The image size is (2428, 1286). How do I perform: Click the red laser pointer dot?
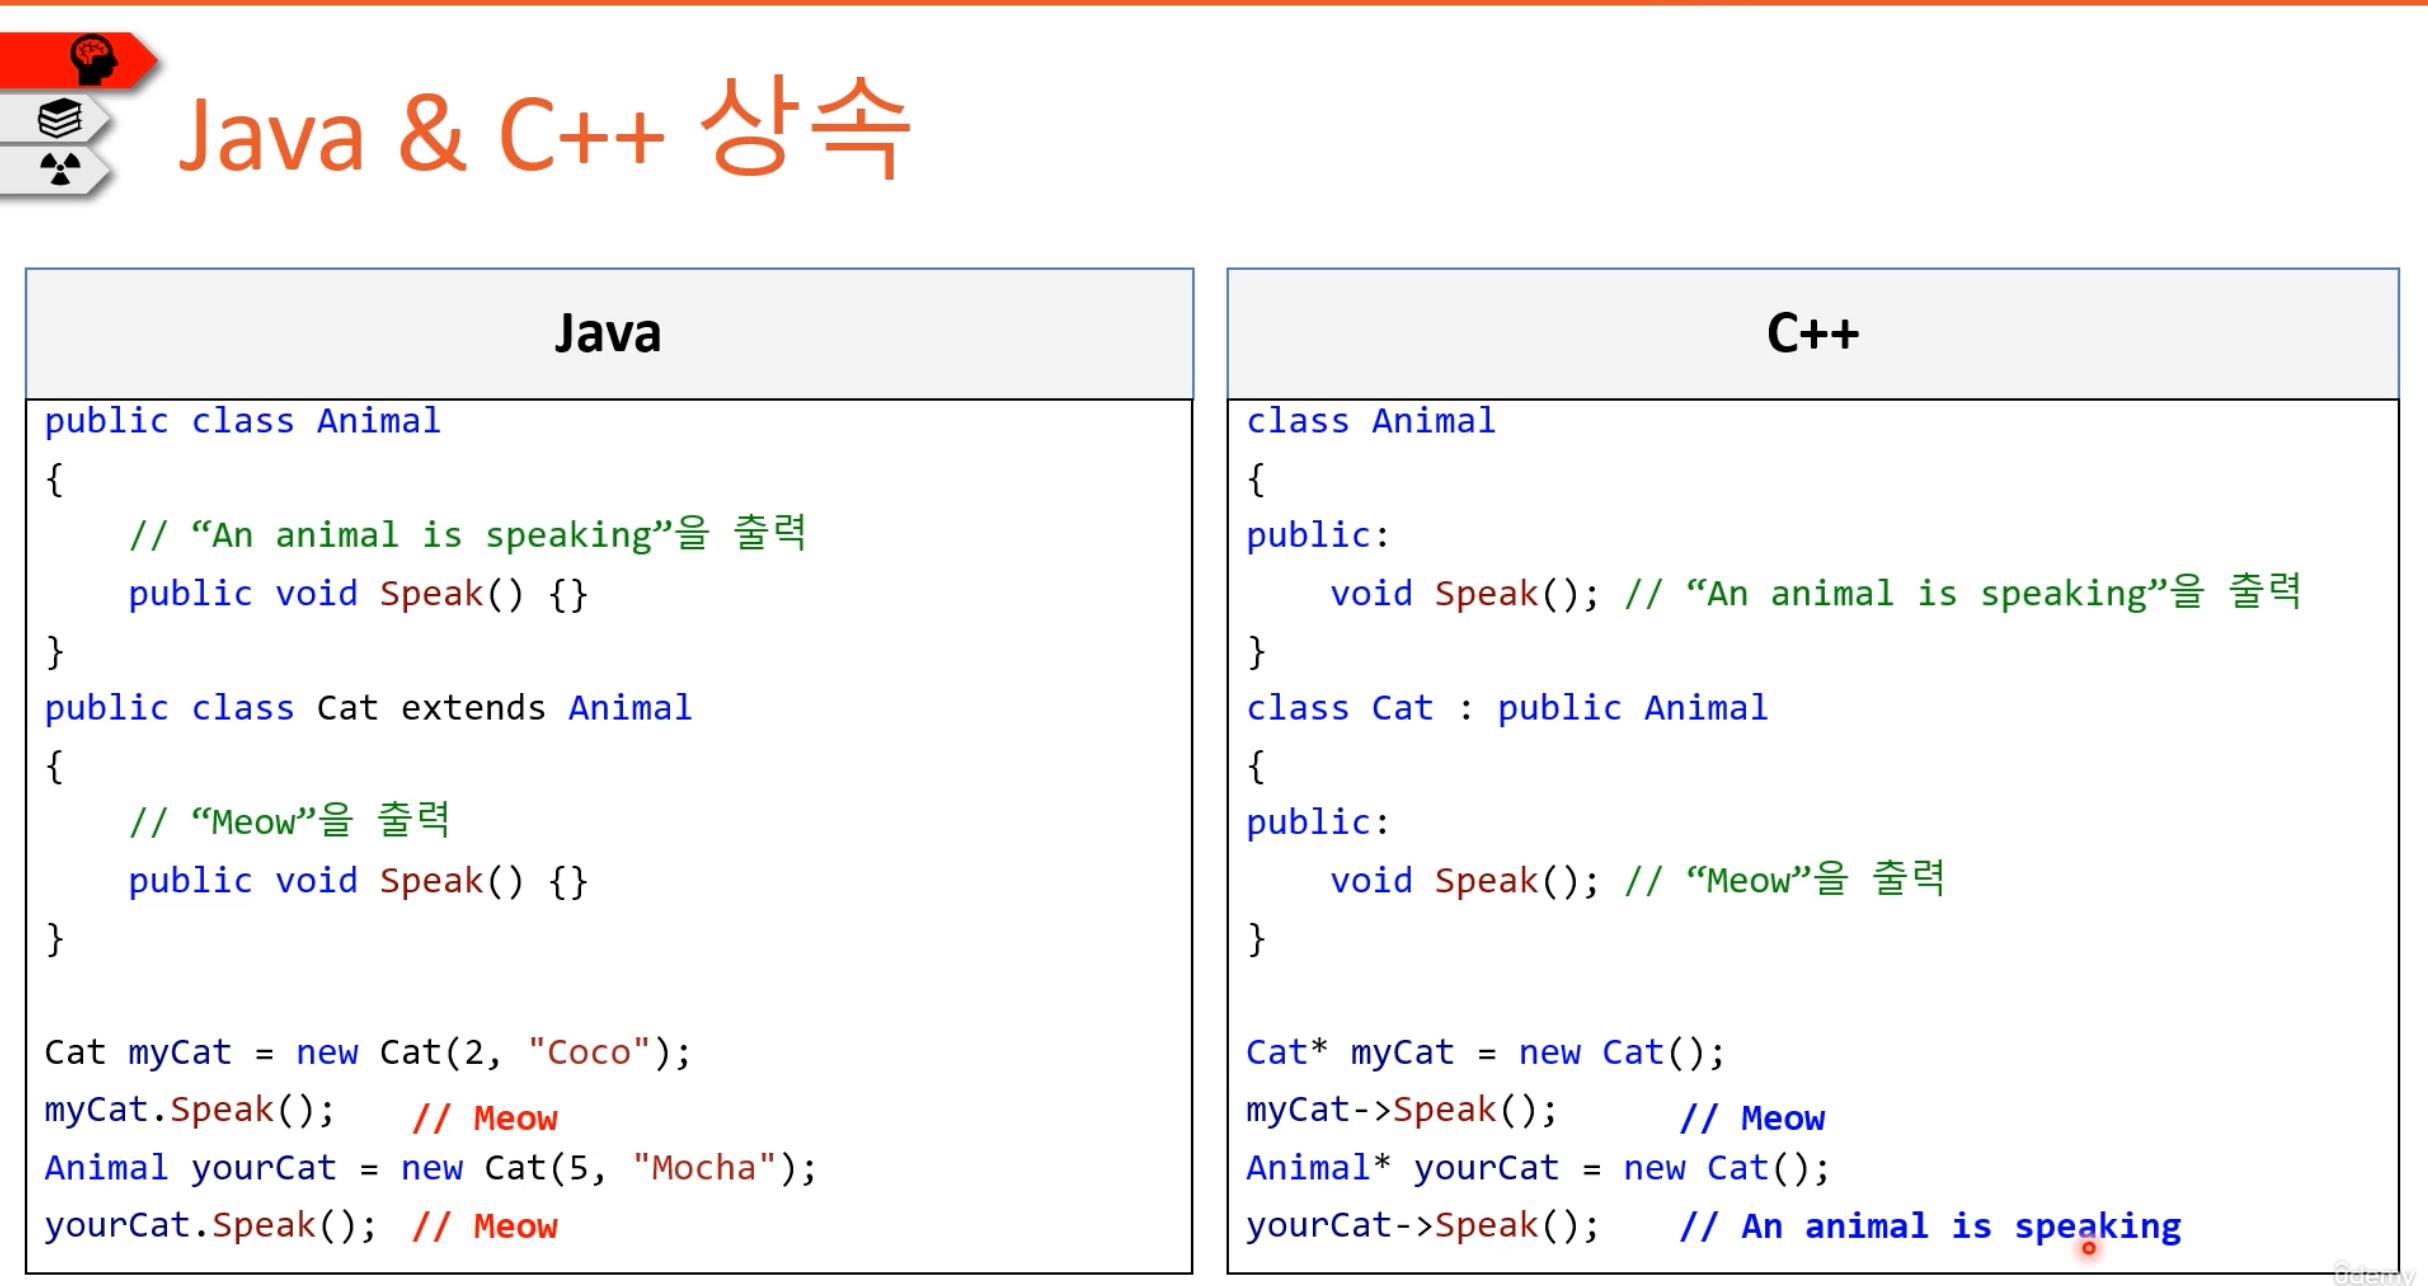2088,1247
